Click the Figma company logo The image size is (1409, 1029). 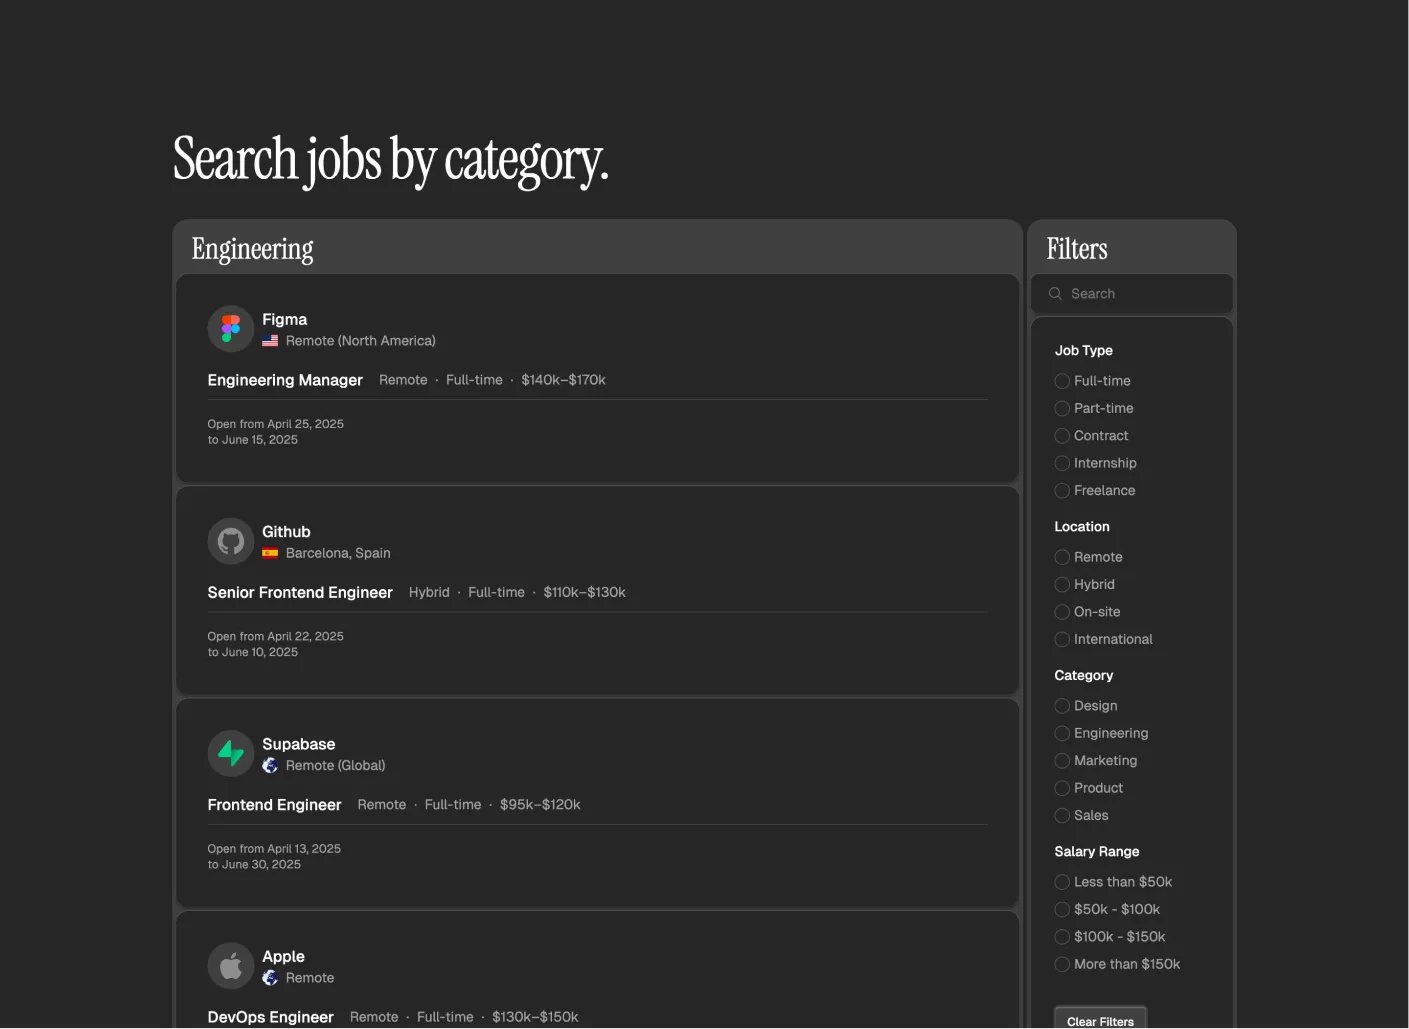231,328
